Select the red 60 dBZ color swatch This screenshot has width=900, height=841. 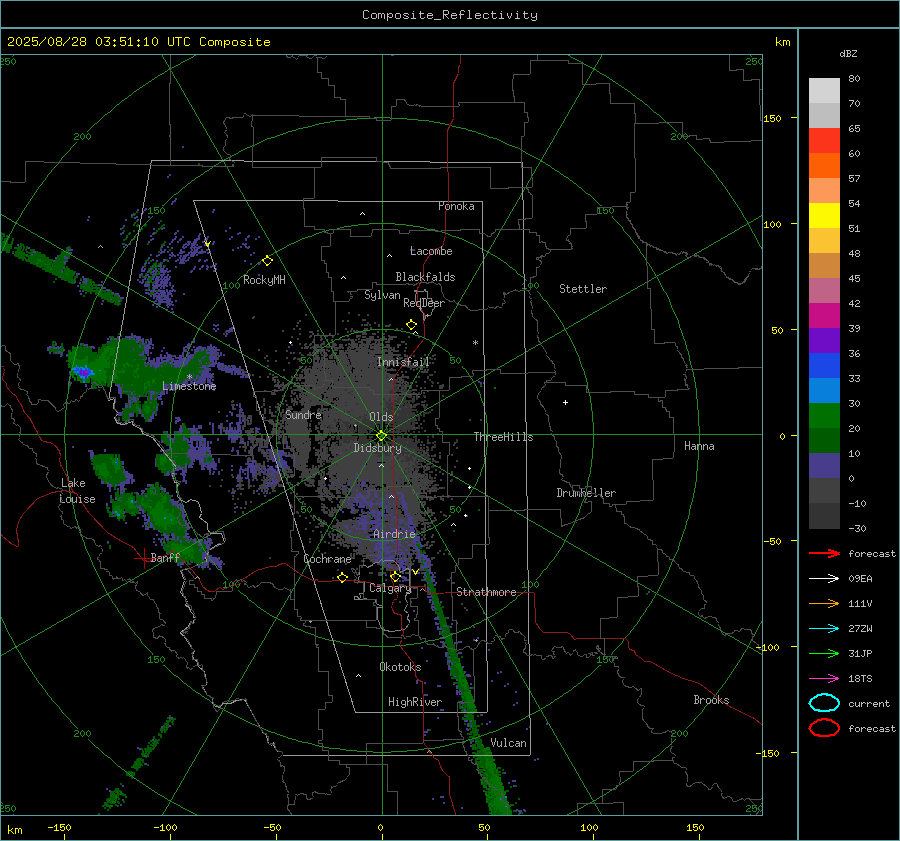(x=824, y=141)
